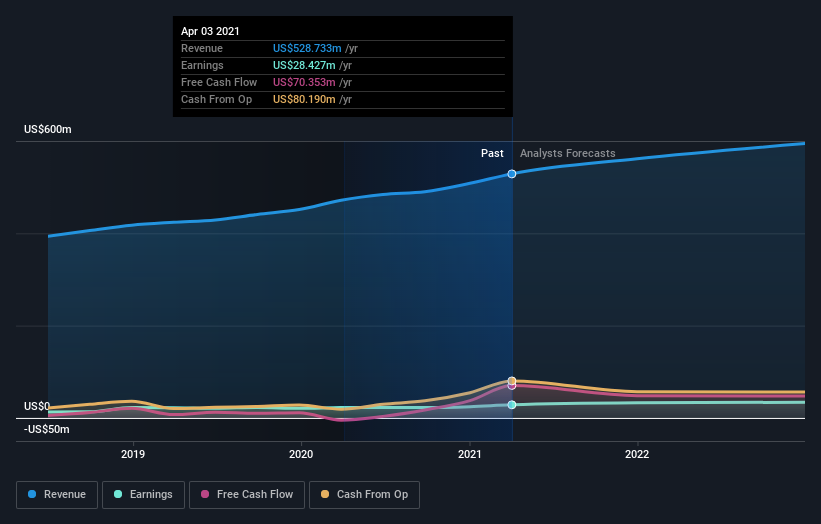This screenshot has width=821, height=524.
Task: Toggle the Cash From Op legend button
Action: coord(364,495)
